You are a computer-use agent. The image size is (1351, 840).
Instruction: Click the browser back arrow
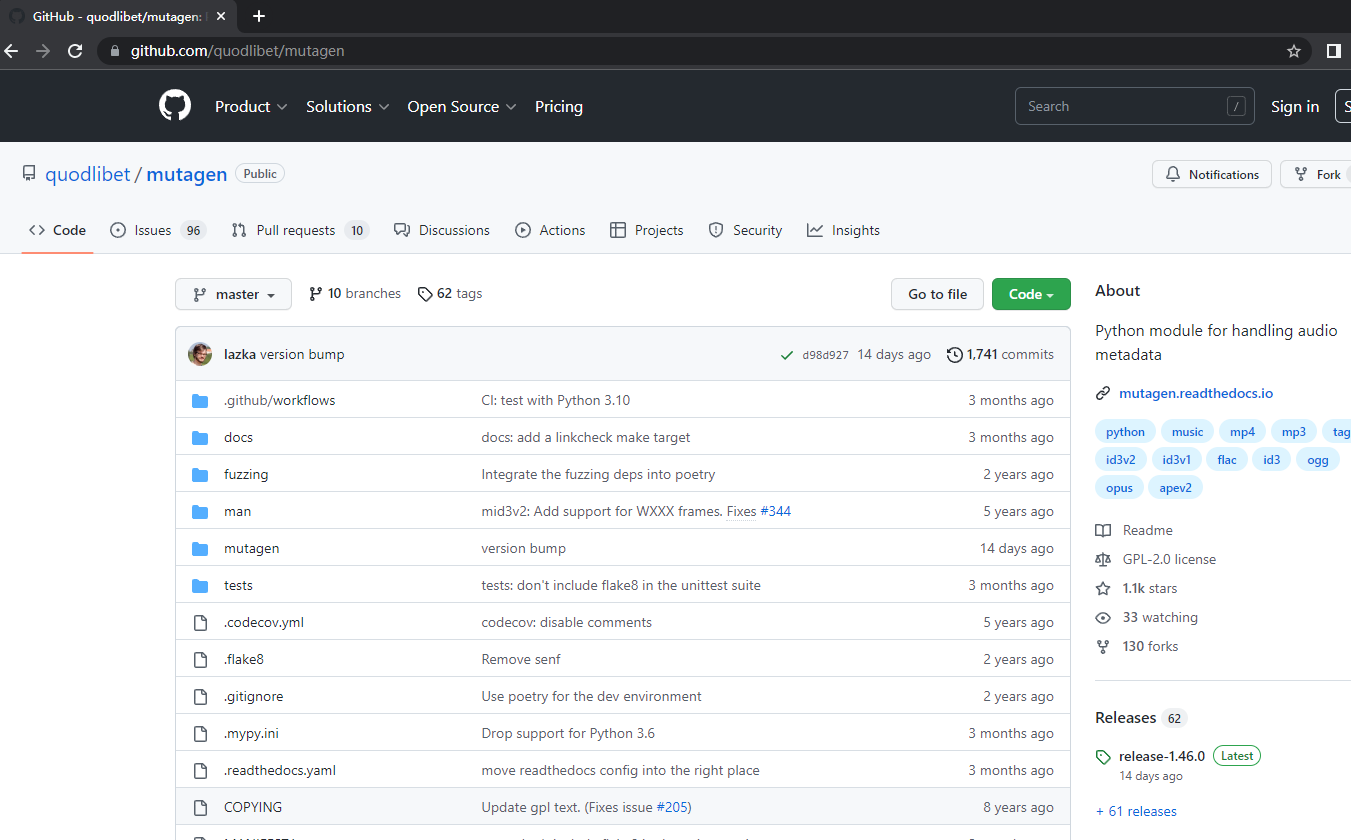tap(12, 51)
